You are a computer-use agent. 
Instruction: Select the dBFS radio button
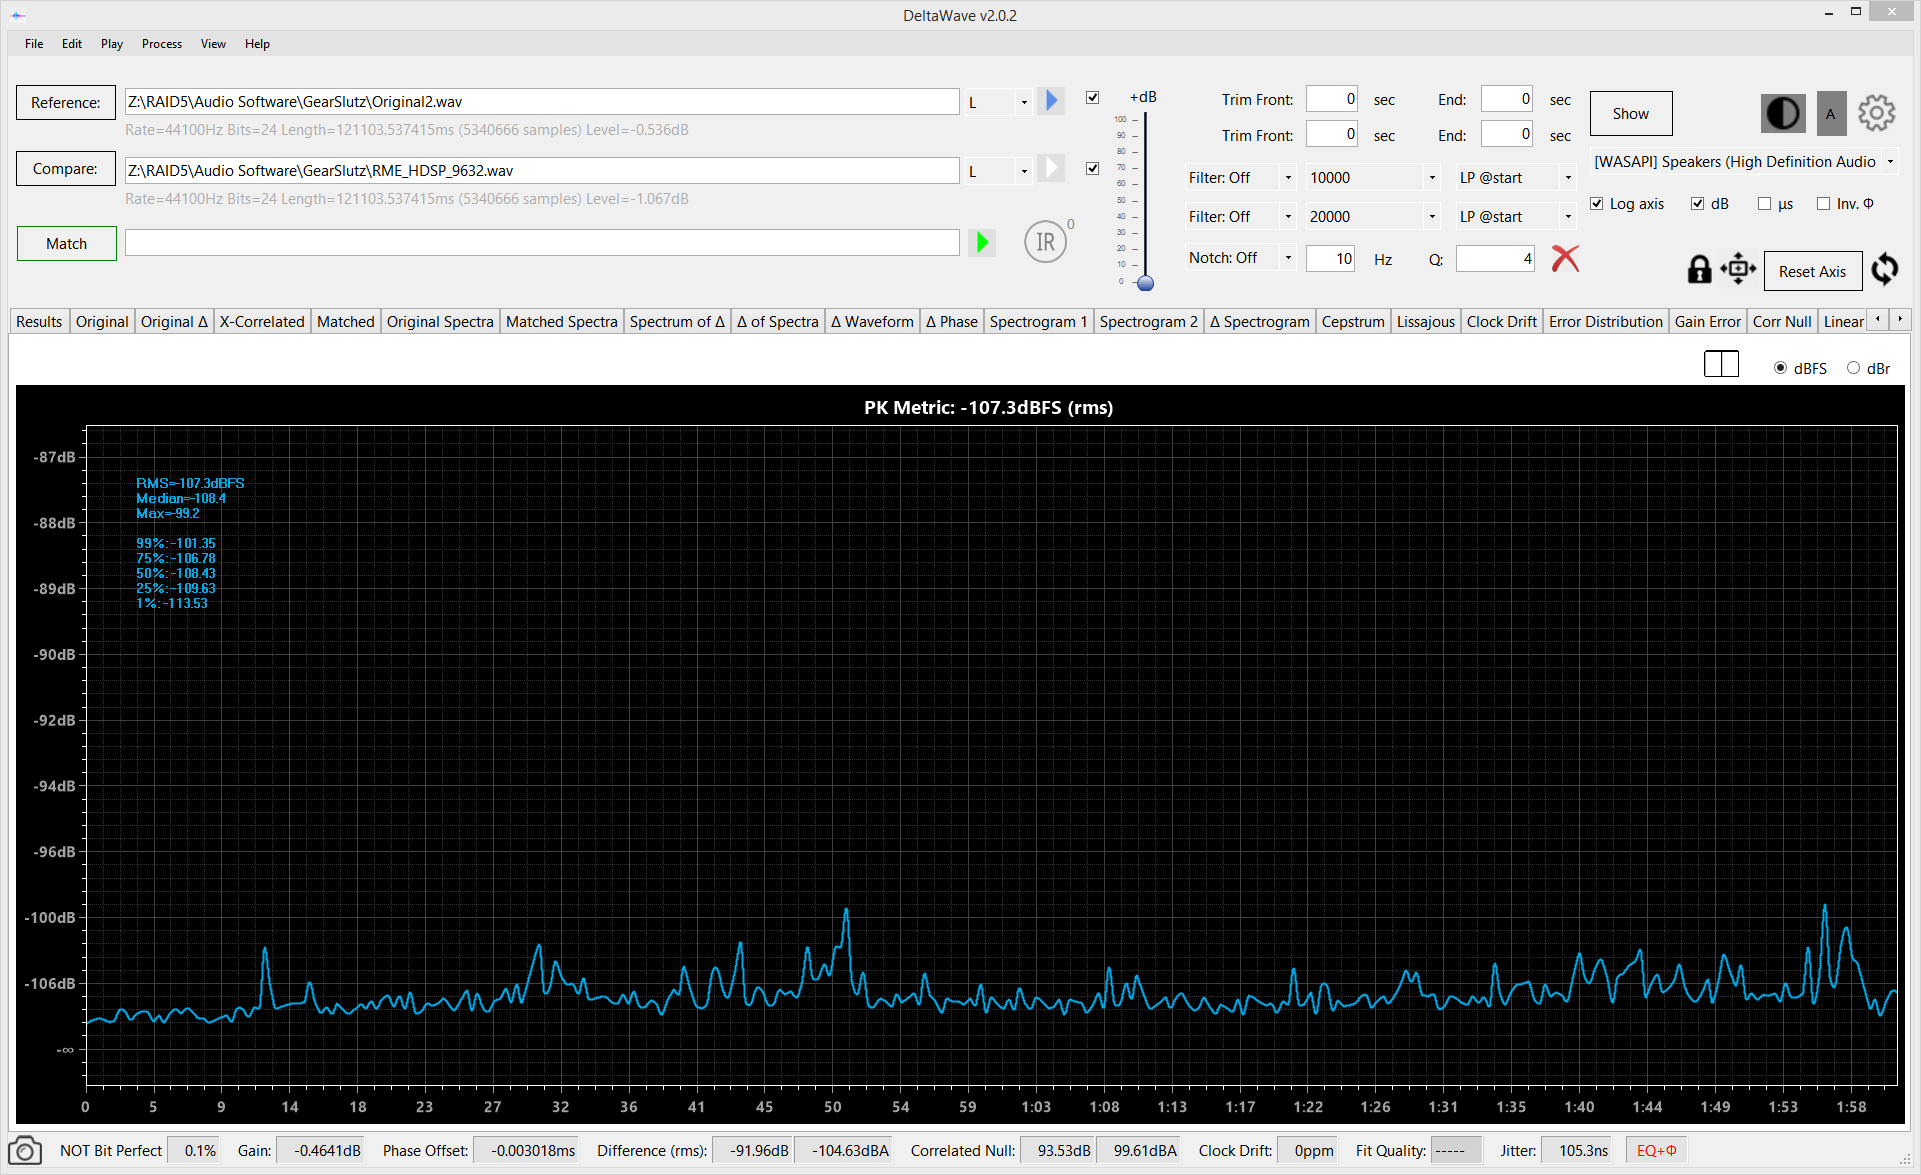tap(1780, 368)
